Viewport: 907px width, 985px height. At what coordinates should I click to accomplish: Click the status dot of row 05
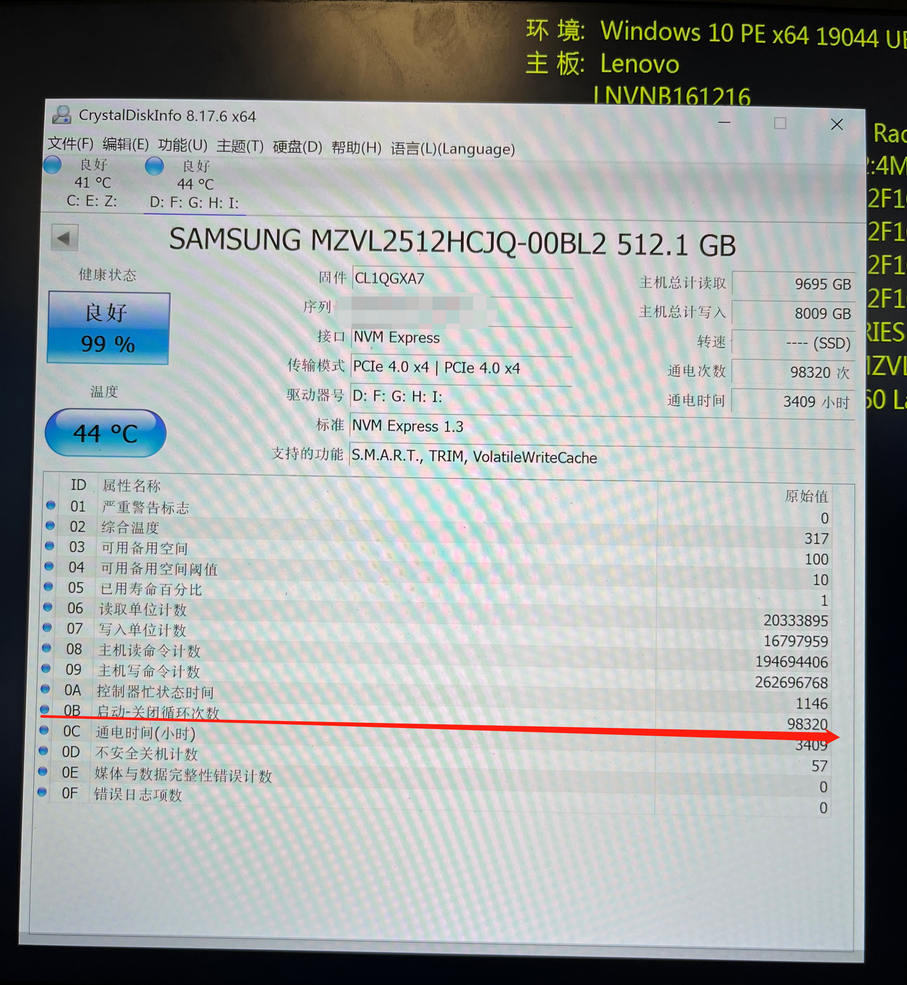pyautogui.click(x=48, y=587)
